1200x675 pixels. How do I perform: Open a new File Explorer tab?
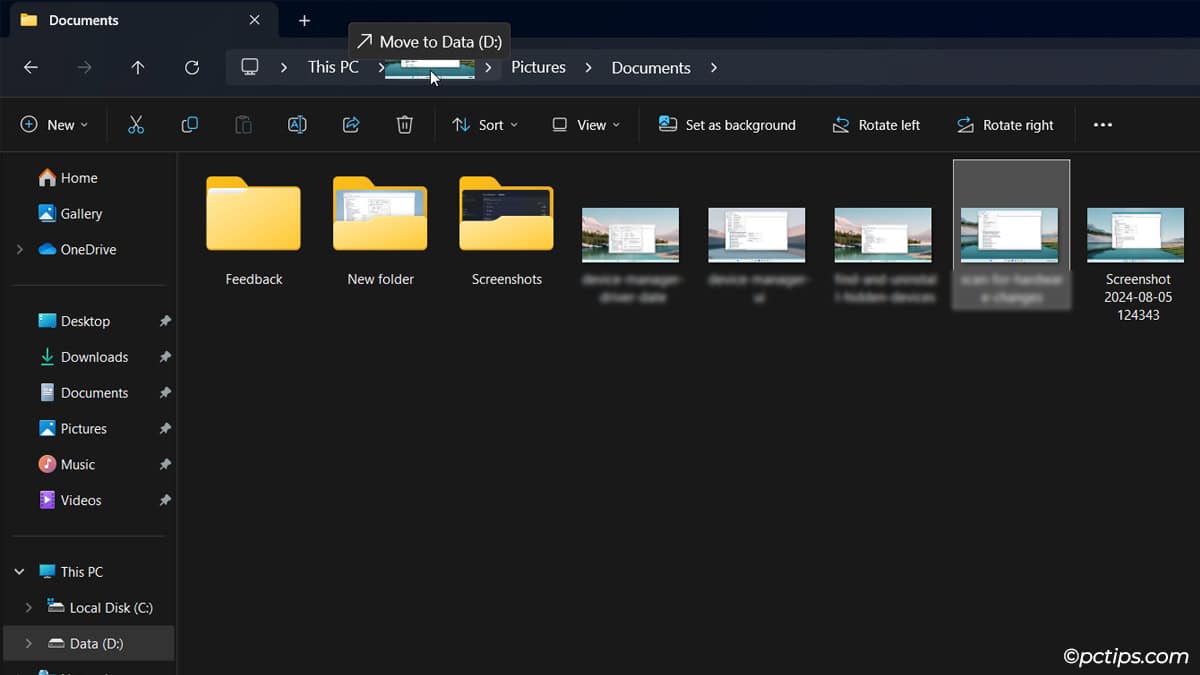(x=304, y=20)
